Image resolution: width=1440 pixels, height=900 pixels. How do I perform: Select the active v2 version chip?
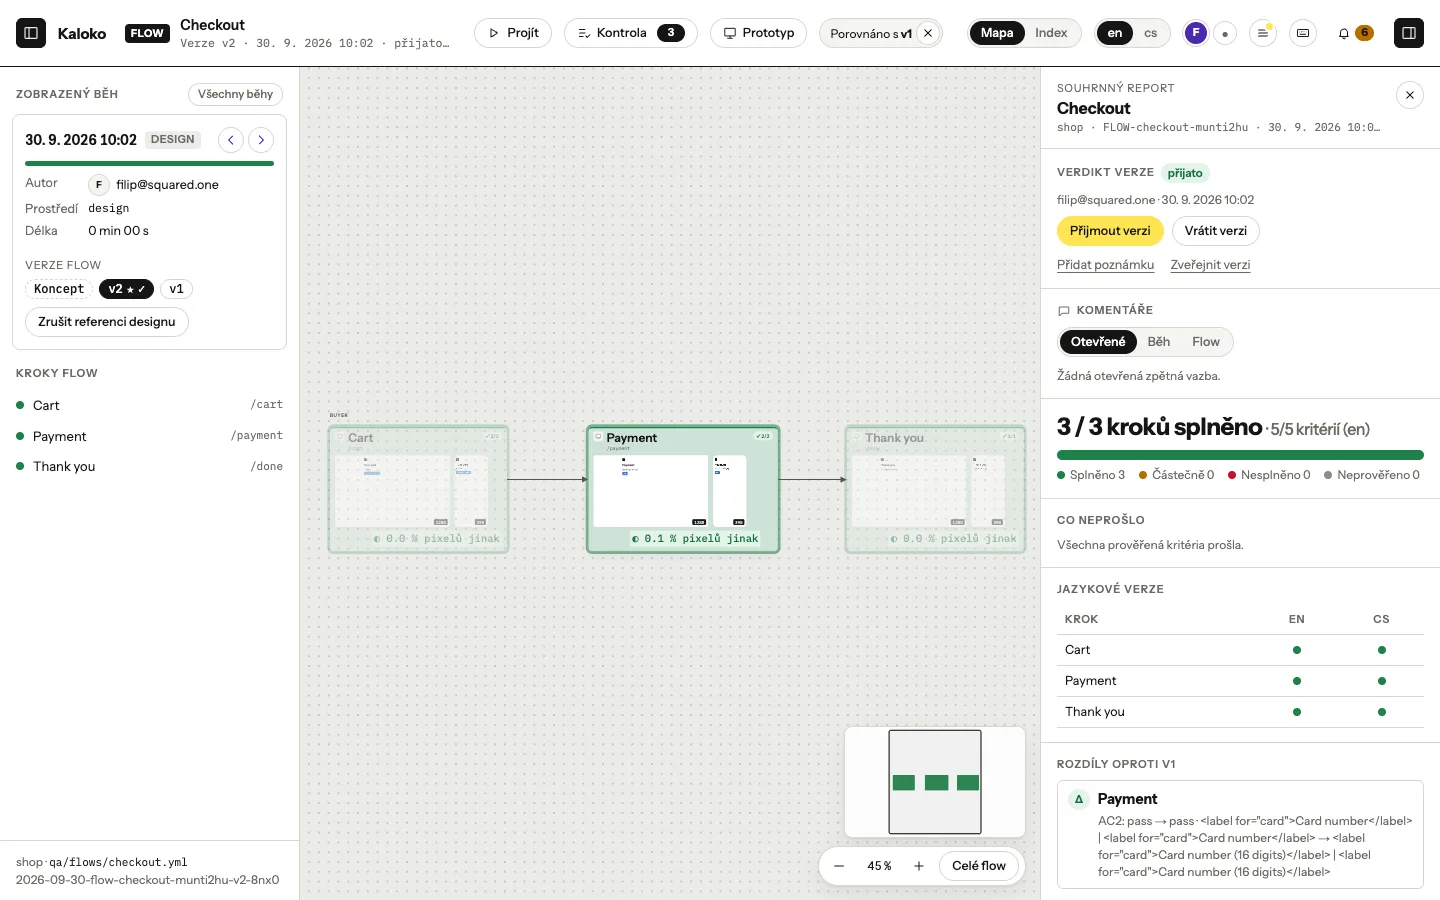pos(126,289)
